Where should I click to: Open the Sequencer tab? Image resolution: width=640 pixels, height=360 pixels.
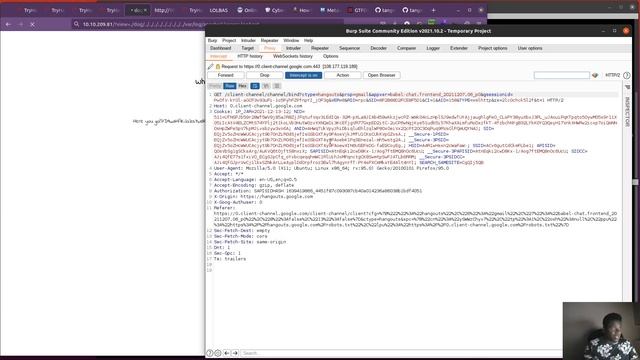349,48
